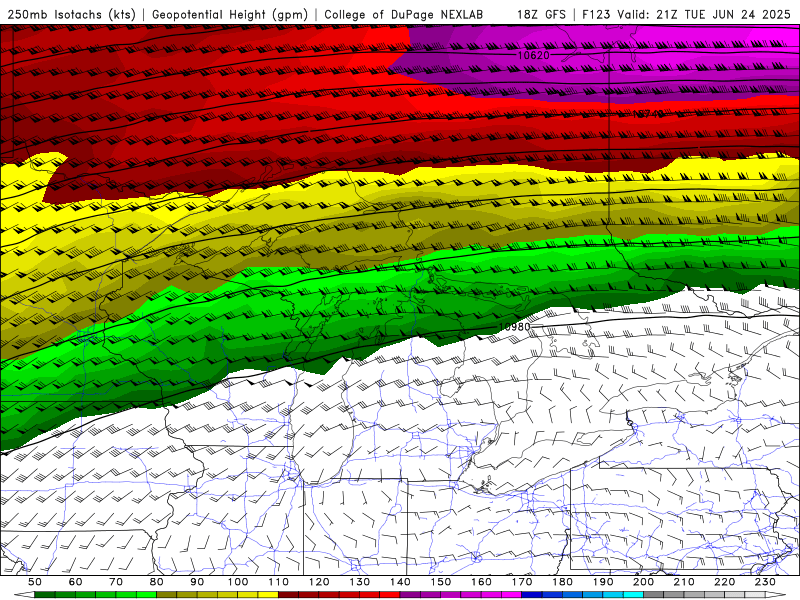Click the 90 knot colorbar label
Image resolution: width=800 pixels, height=600 pixels.
tap(197, 582)
